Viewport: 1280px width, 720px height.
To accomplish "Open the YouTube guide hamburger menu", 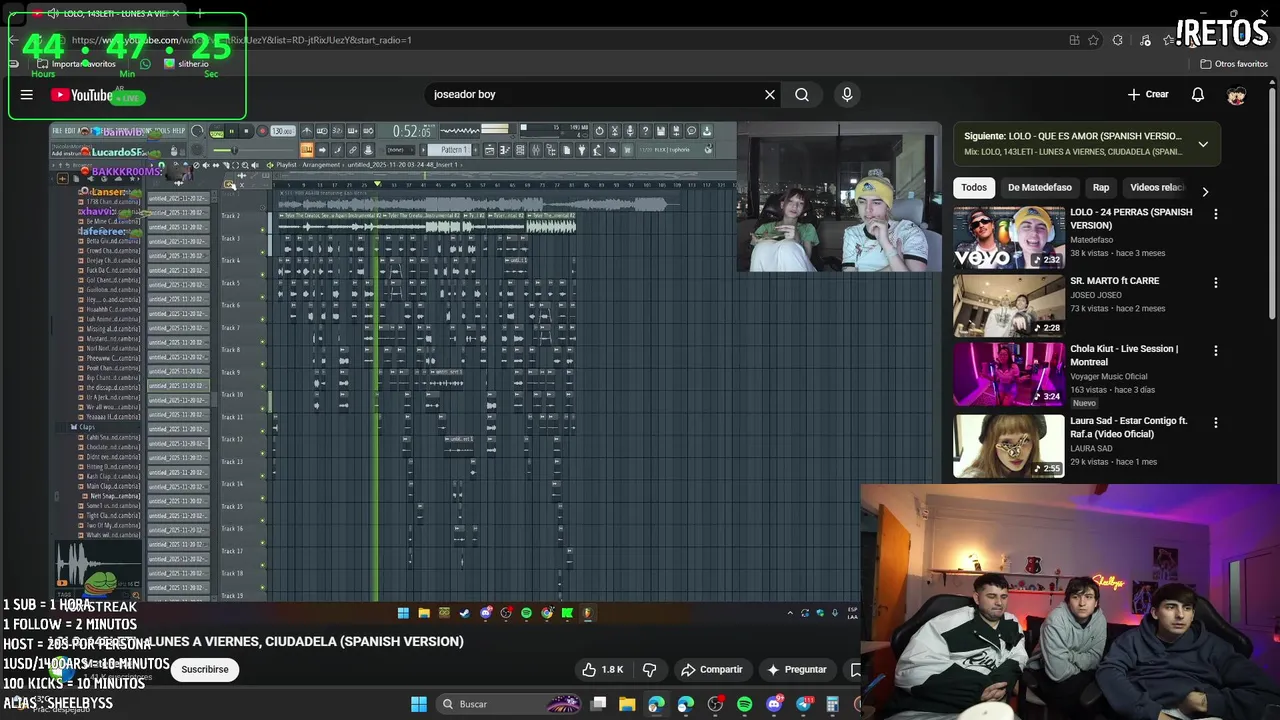I will click(x=27, y=95).
